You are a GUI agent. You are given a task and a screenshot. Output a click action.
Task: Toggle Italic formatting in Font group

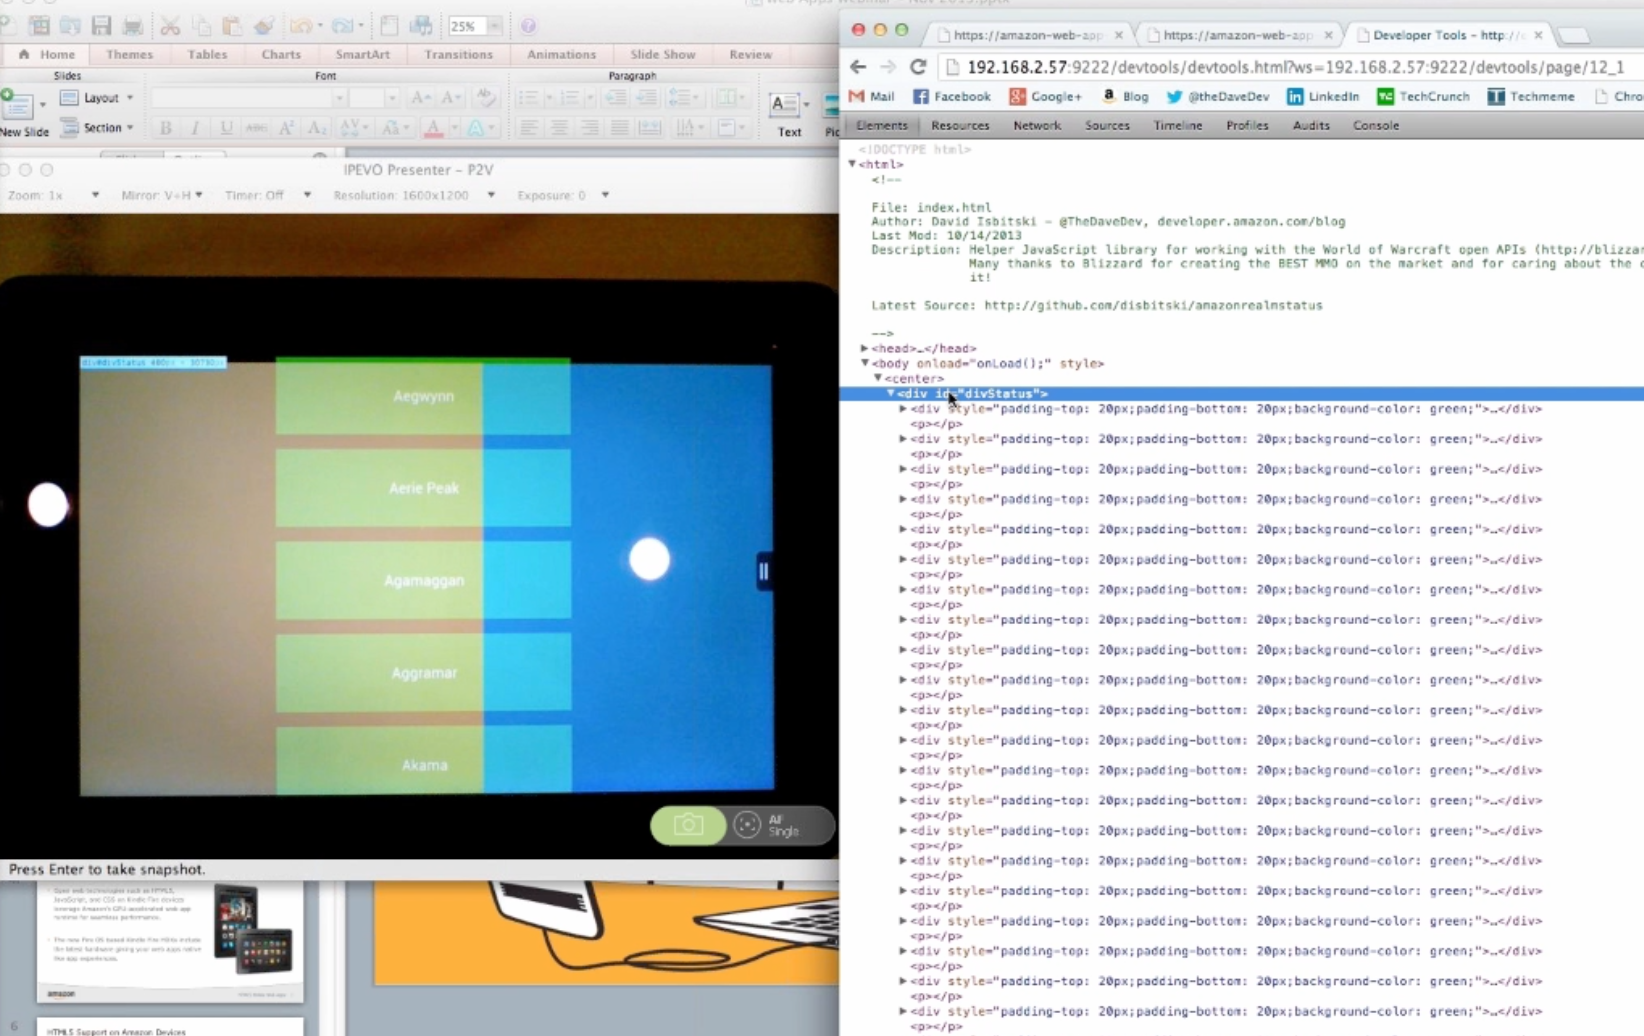coord(196,128)
